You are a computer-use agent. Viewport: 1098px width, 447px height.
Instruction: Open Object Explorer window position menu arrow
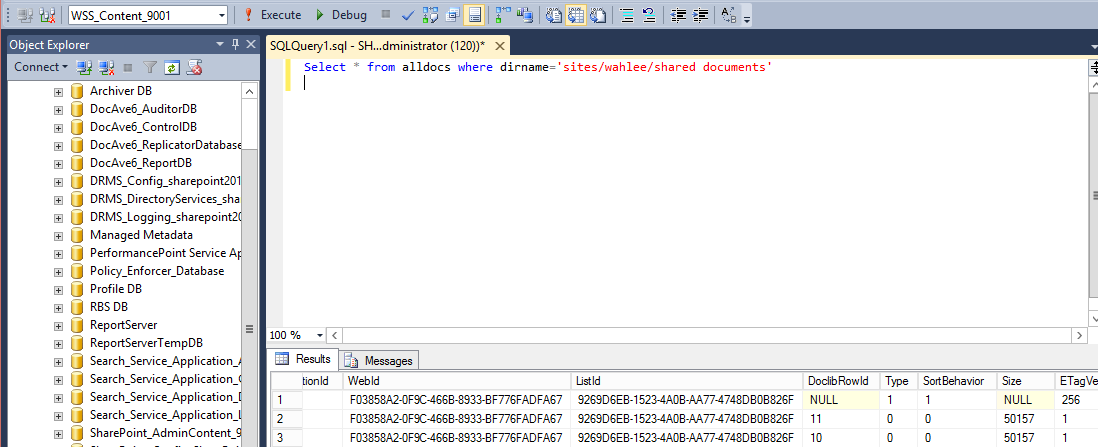click(x=221, y=44)
